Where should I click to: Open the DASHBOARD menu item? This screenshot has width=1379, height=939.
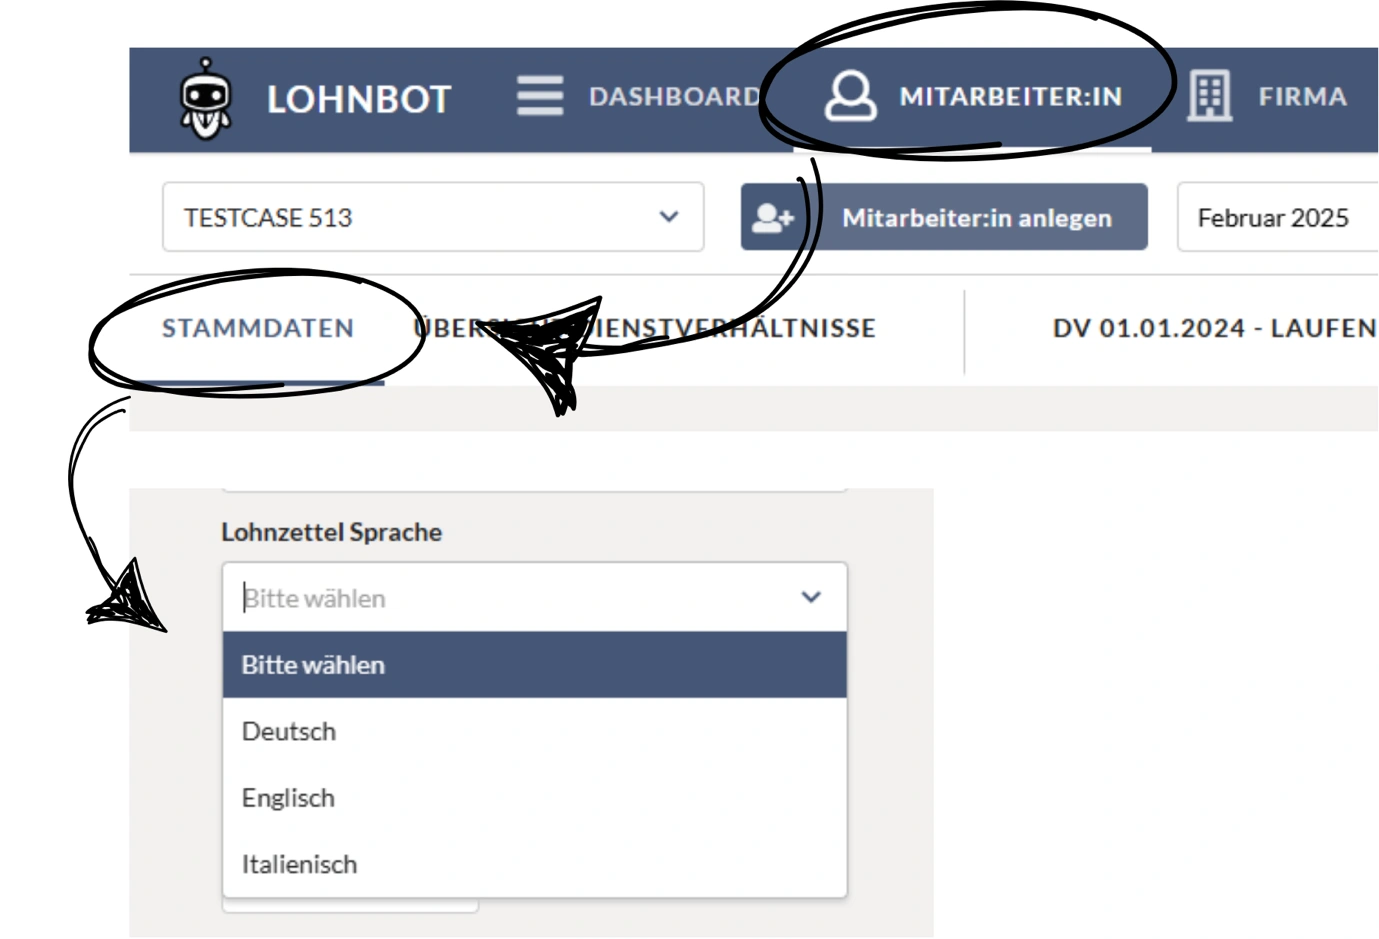coord(674,97)
